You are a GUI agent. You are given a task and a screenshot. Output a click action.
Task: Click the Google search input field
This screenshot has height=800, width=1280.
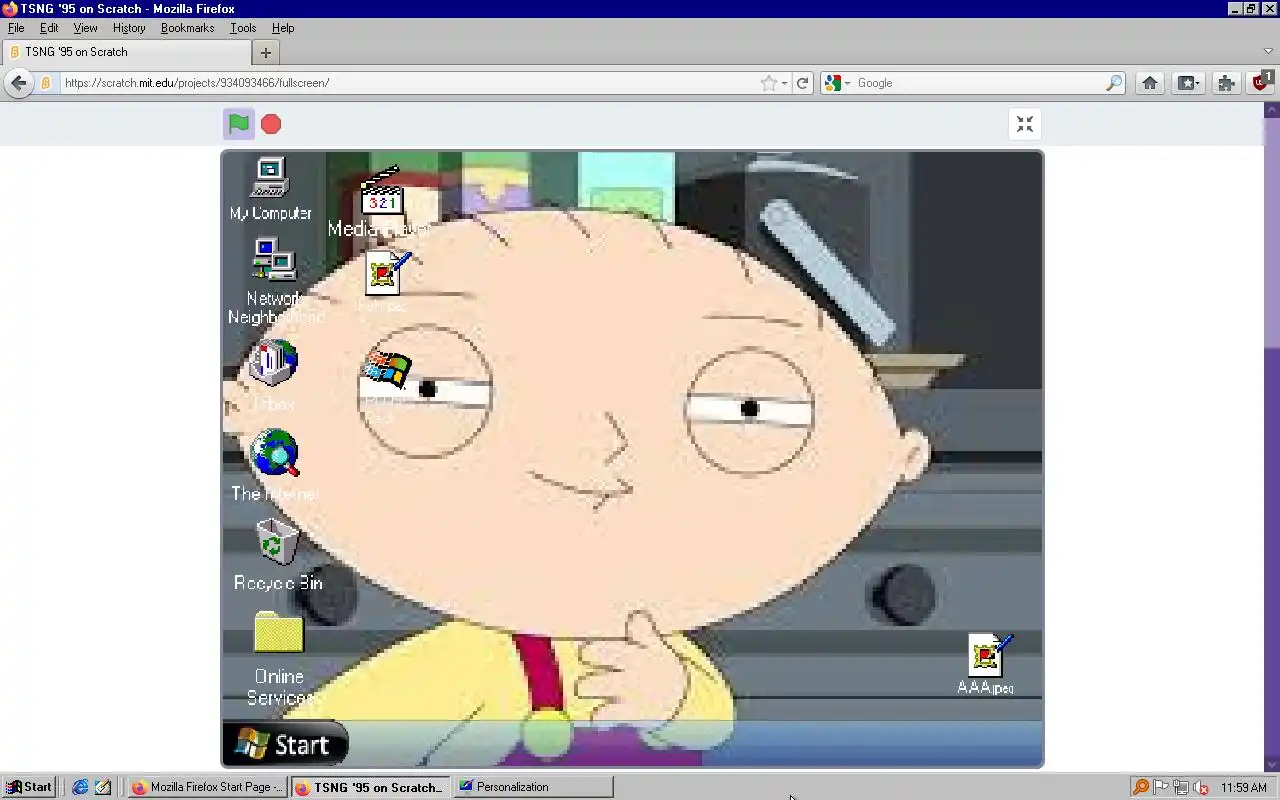pos(978,83)
